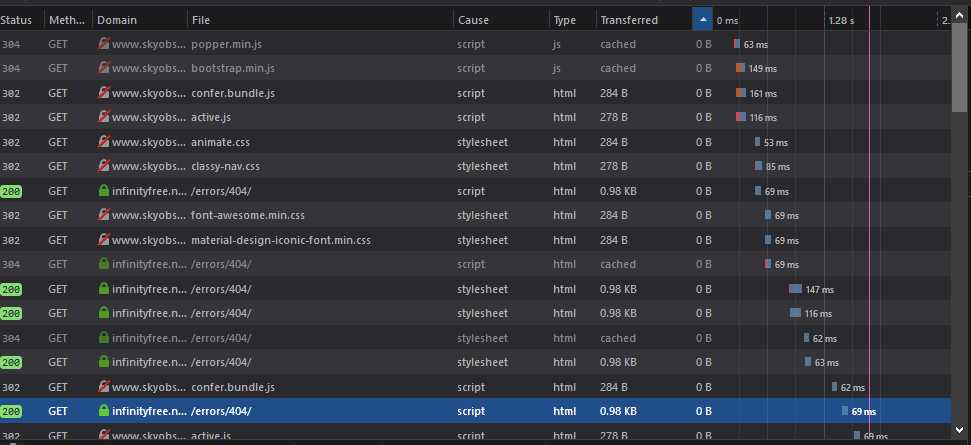
Task: Click green lock in /errors/404/ row below classy-nav.css
Action: click(104, 191)
